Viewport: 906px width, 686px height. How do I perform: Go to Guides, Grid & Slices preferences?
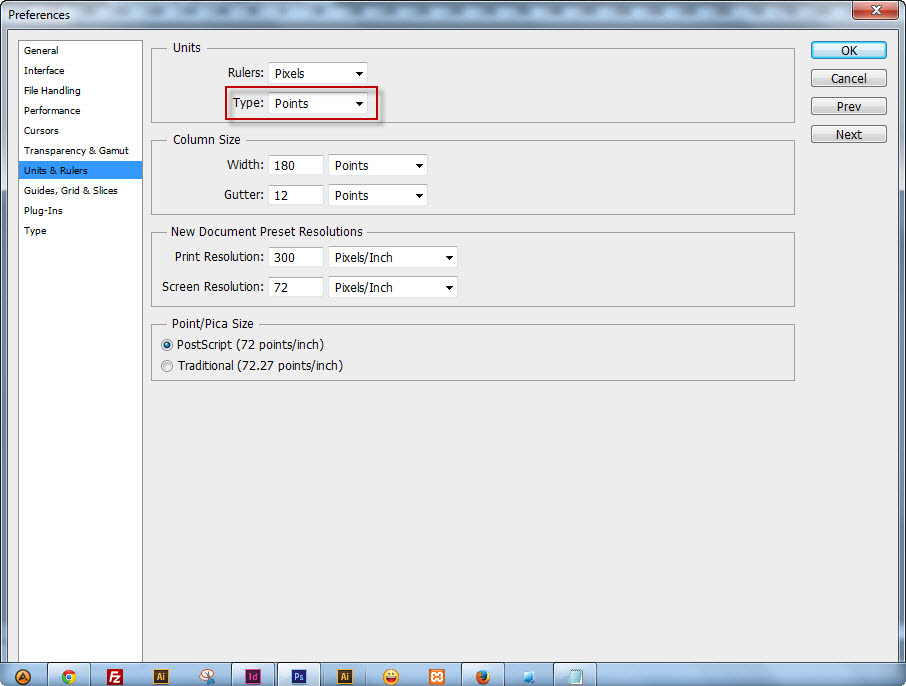[71, 190]
